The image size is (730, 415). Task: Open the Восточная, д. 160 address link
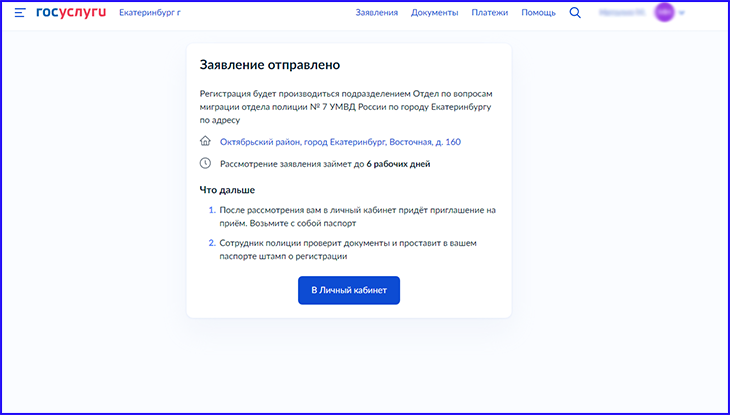[x=340, y=142]
